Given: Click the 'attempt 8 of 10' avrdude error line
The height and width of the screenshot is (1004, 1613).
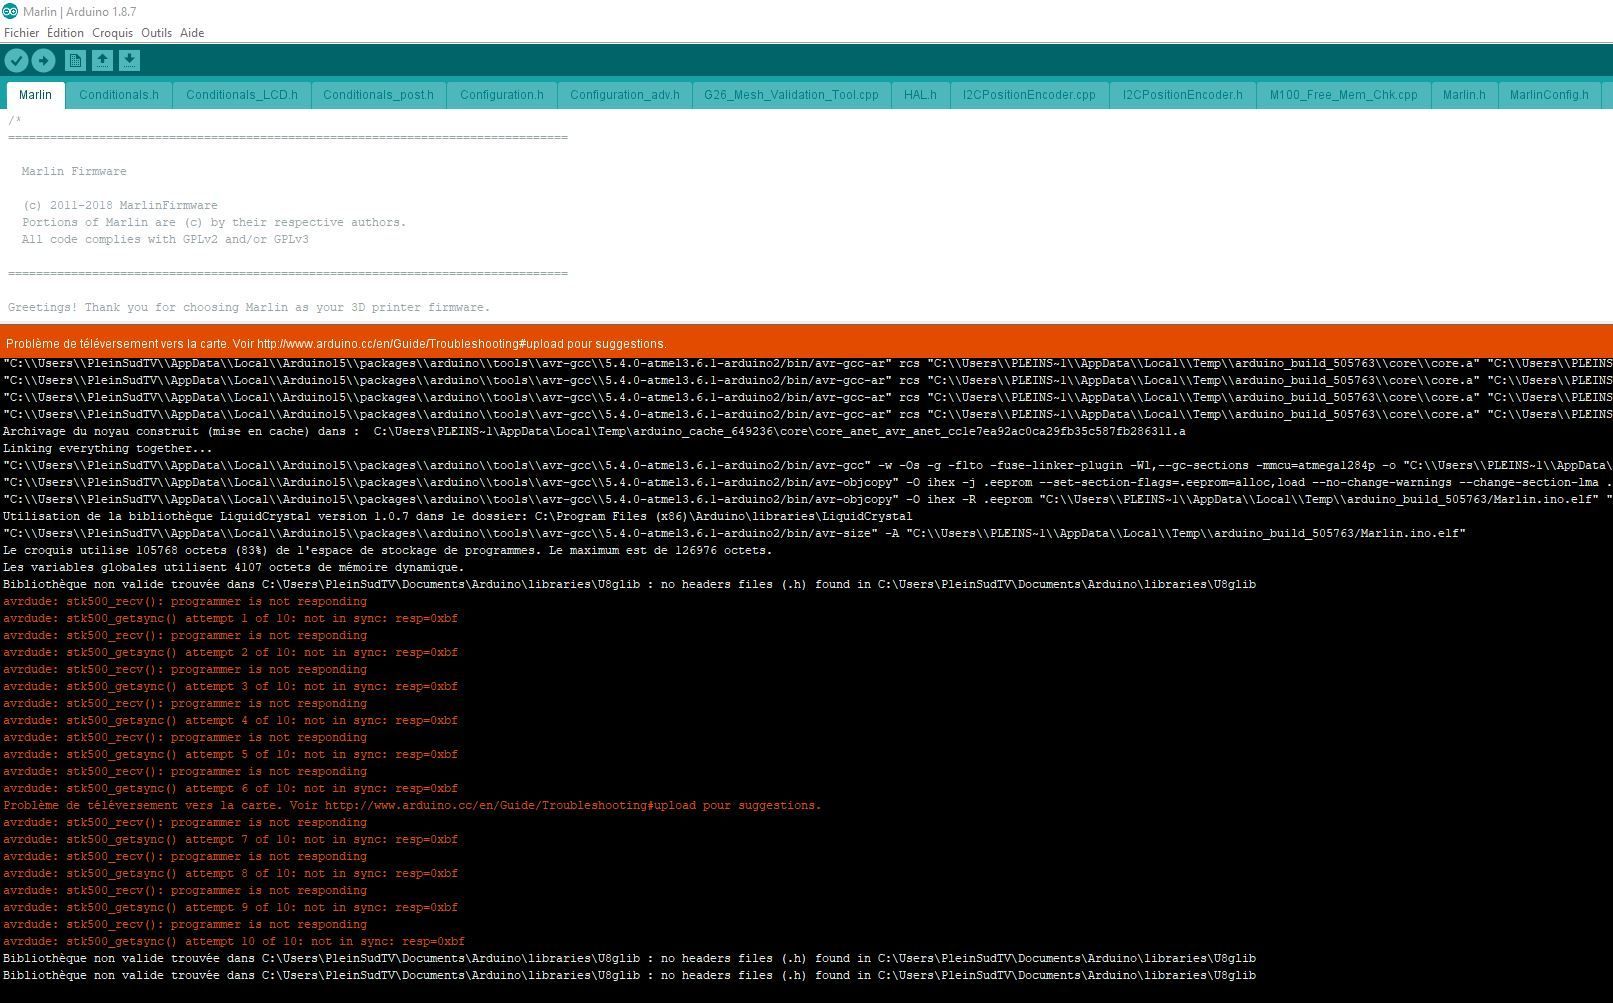Looking at the screenshot, I should click(231, 874).
